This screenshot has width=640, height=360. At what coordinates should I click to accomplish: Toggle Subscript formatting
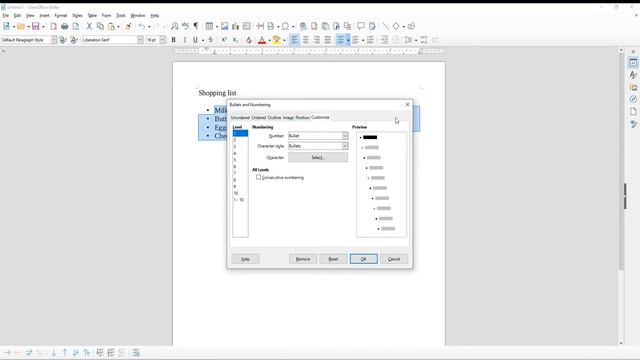pos(235,40)
